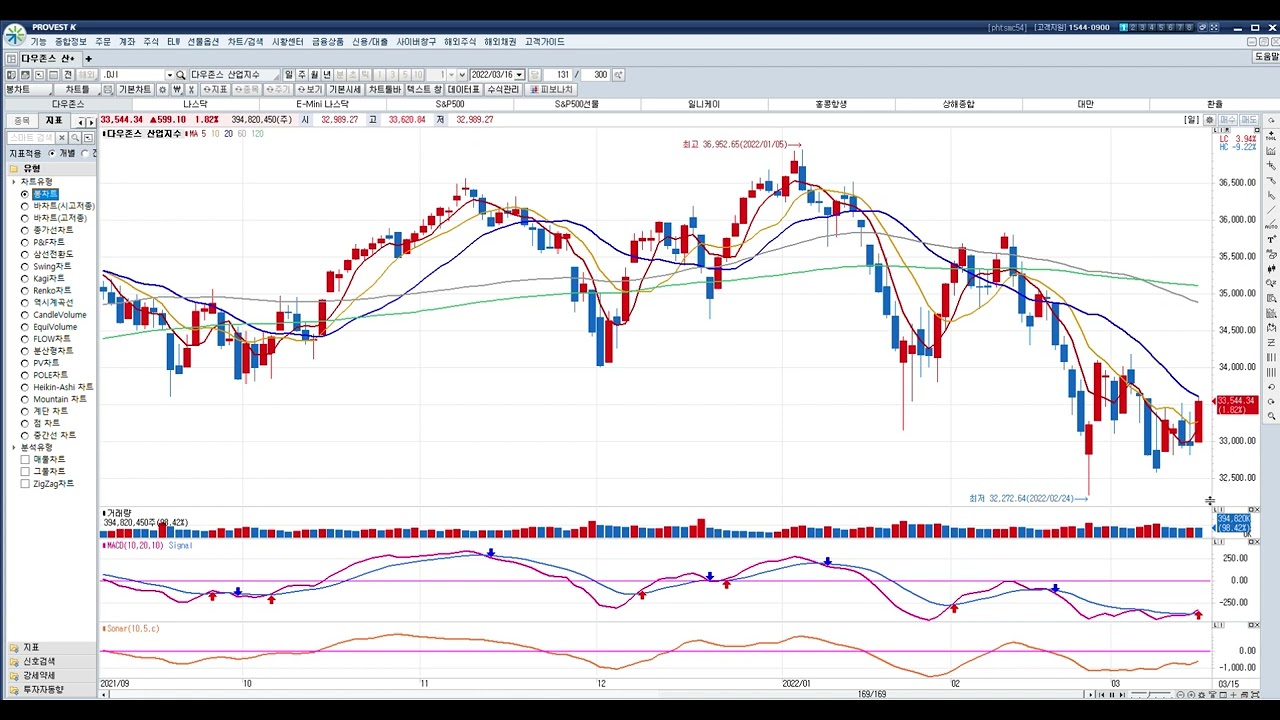
Task: Switch to virtual screen 5
Action: point(1161,27)
